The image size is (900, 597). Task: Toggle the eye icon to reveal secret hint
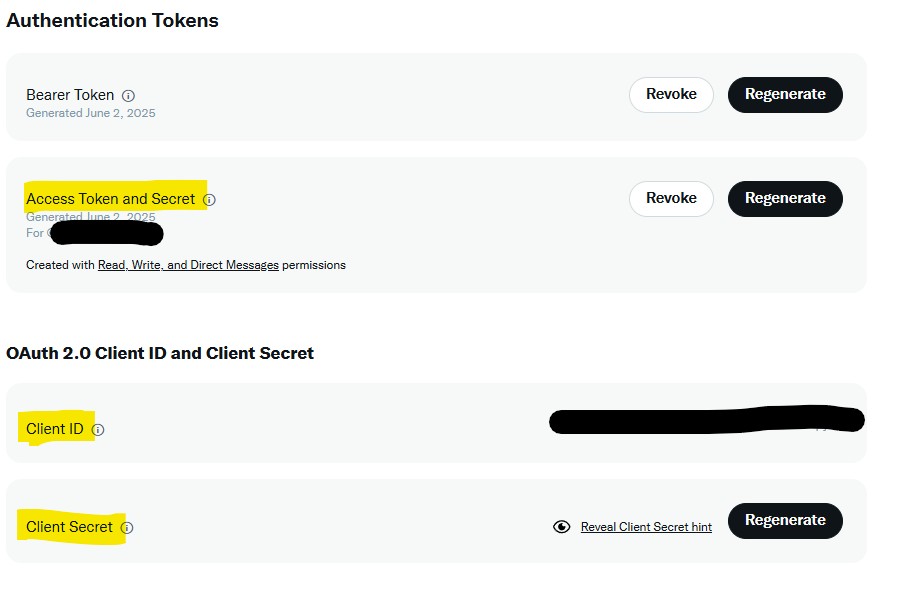point(561,527)
